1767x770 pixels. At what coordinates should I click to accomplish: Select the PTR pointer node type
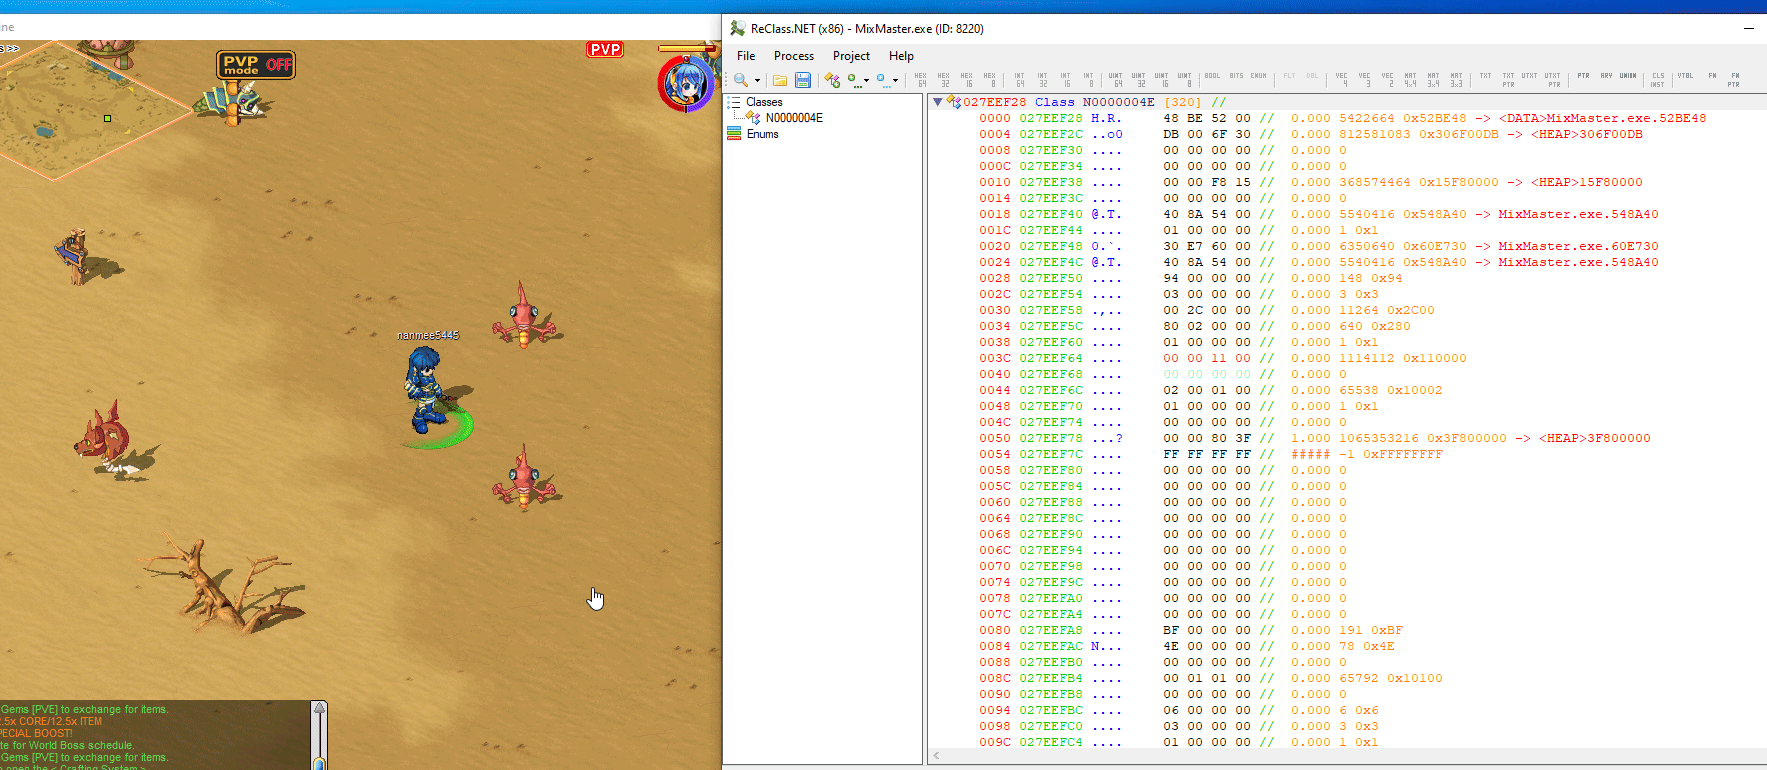(x=1584, y=76)
